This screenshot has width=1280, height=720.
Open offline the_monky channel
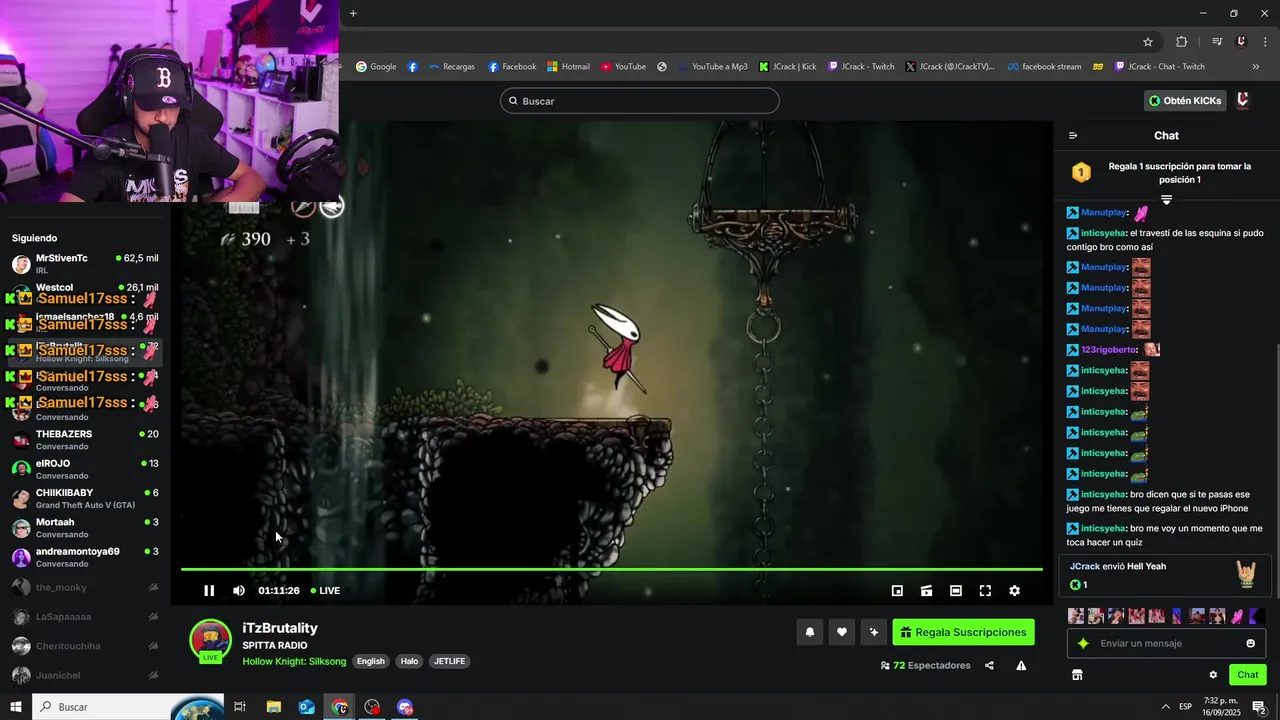click(x=85, y=587)
